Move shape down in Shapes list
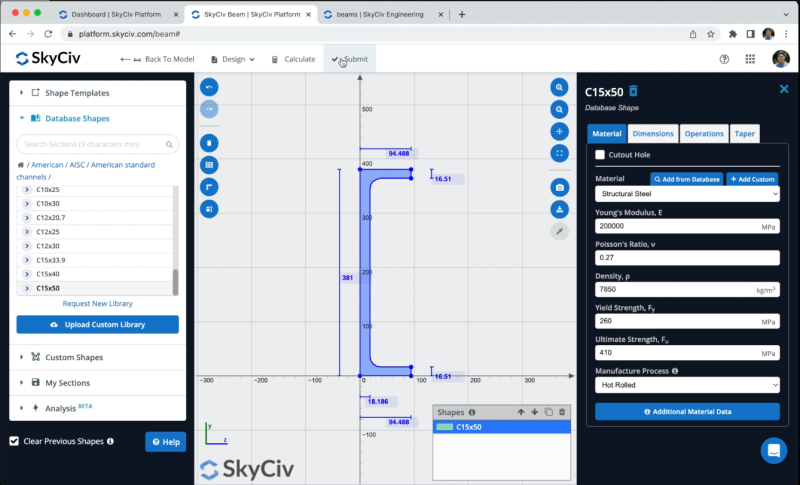The width and height of the screenshot is (800, 485). (534, 412)
